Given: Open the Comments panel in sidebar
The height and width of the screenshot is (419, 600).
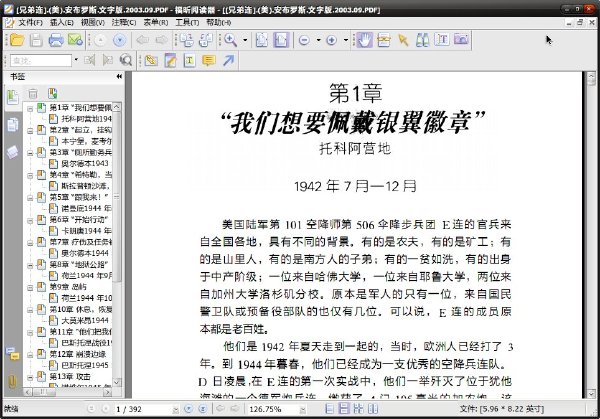Looking at the screenshot, I should (12, 354).
